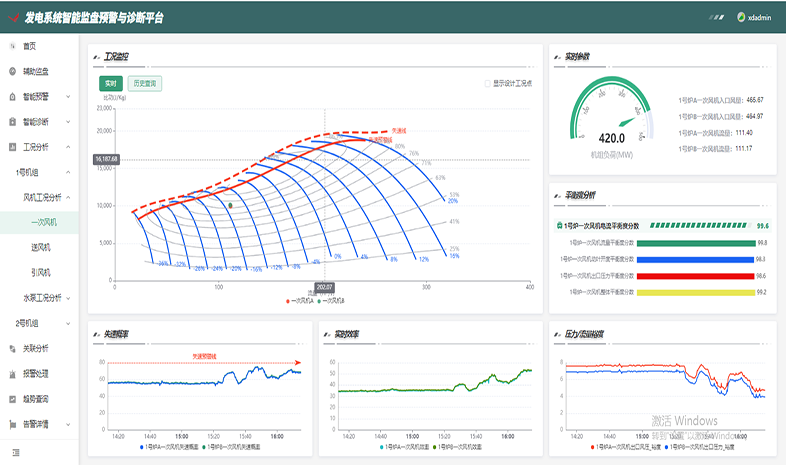Open 辅助监盘 via its sidebar icon
The image size is (786, 465).
(12, 71)
